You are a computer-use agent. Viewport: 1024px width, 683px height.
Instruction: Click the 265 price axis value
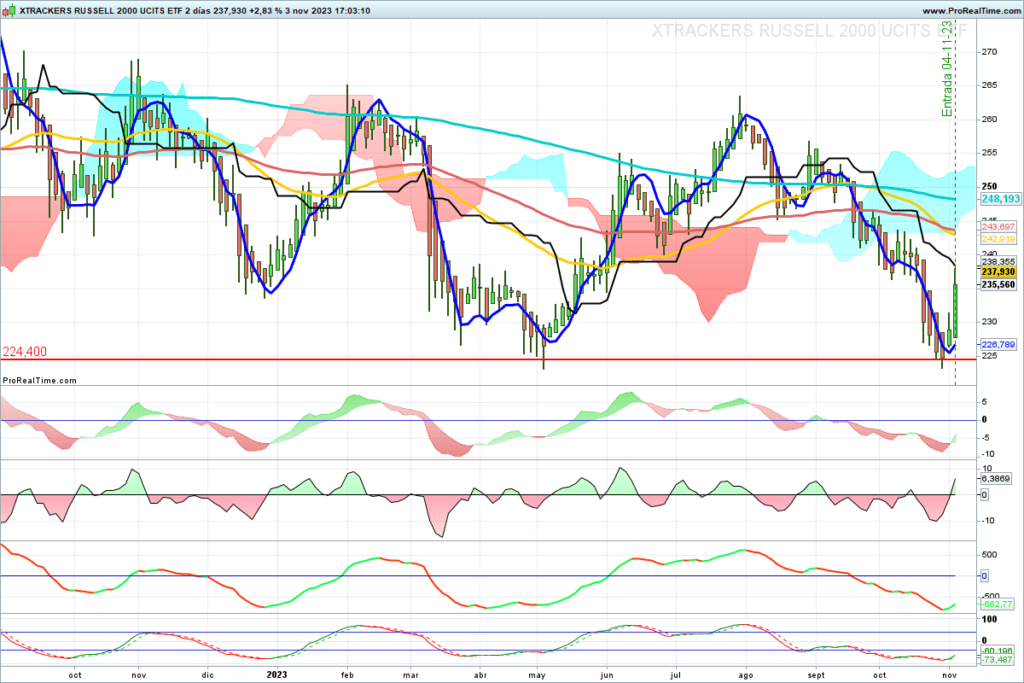[989, 86]
